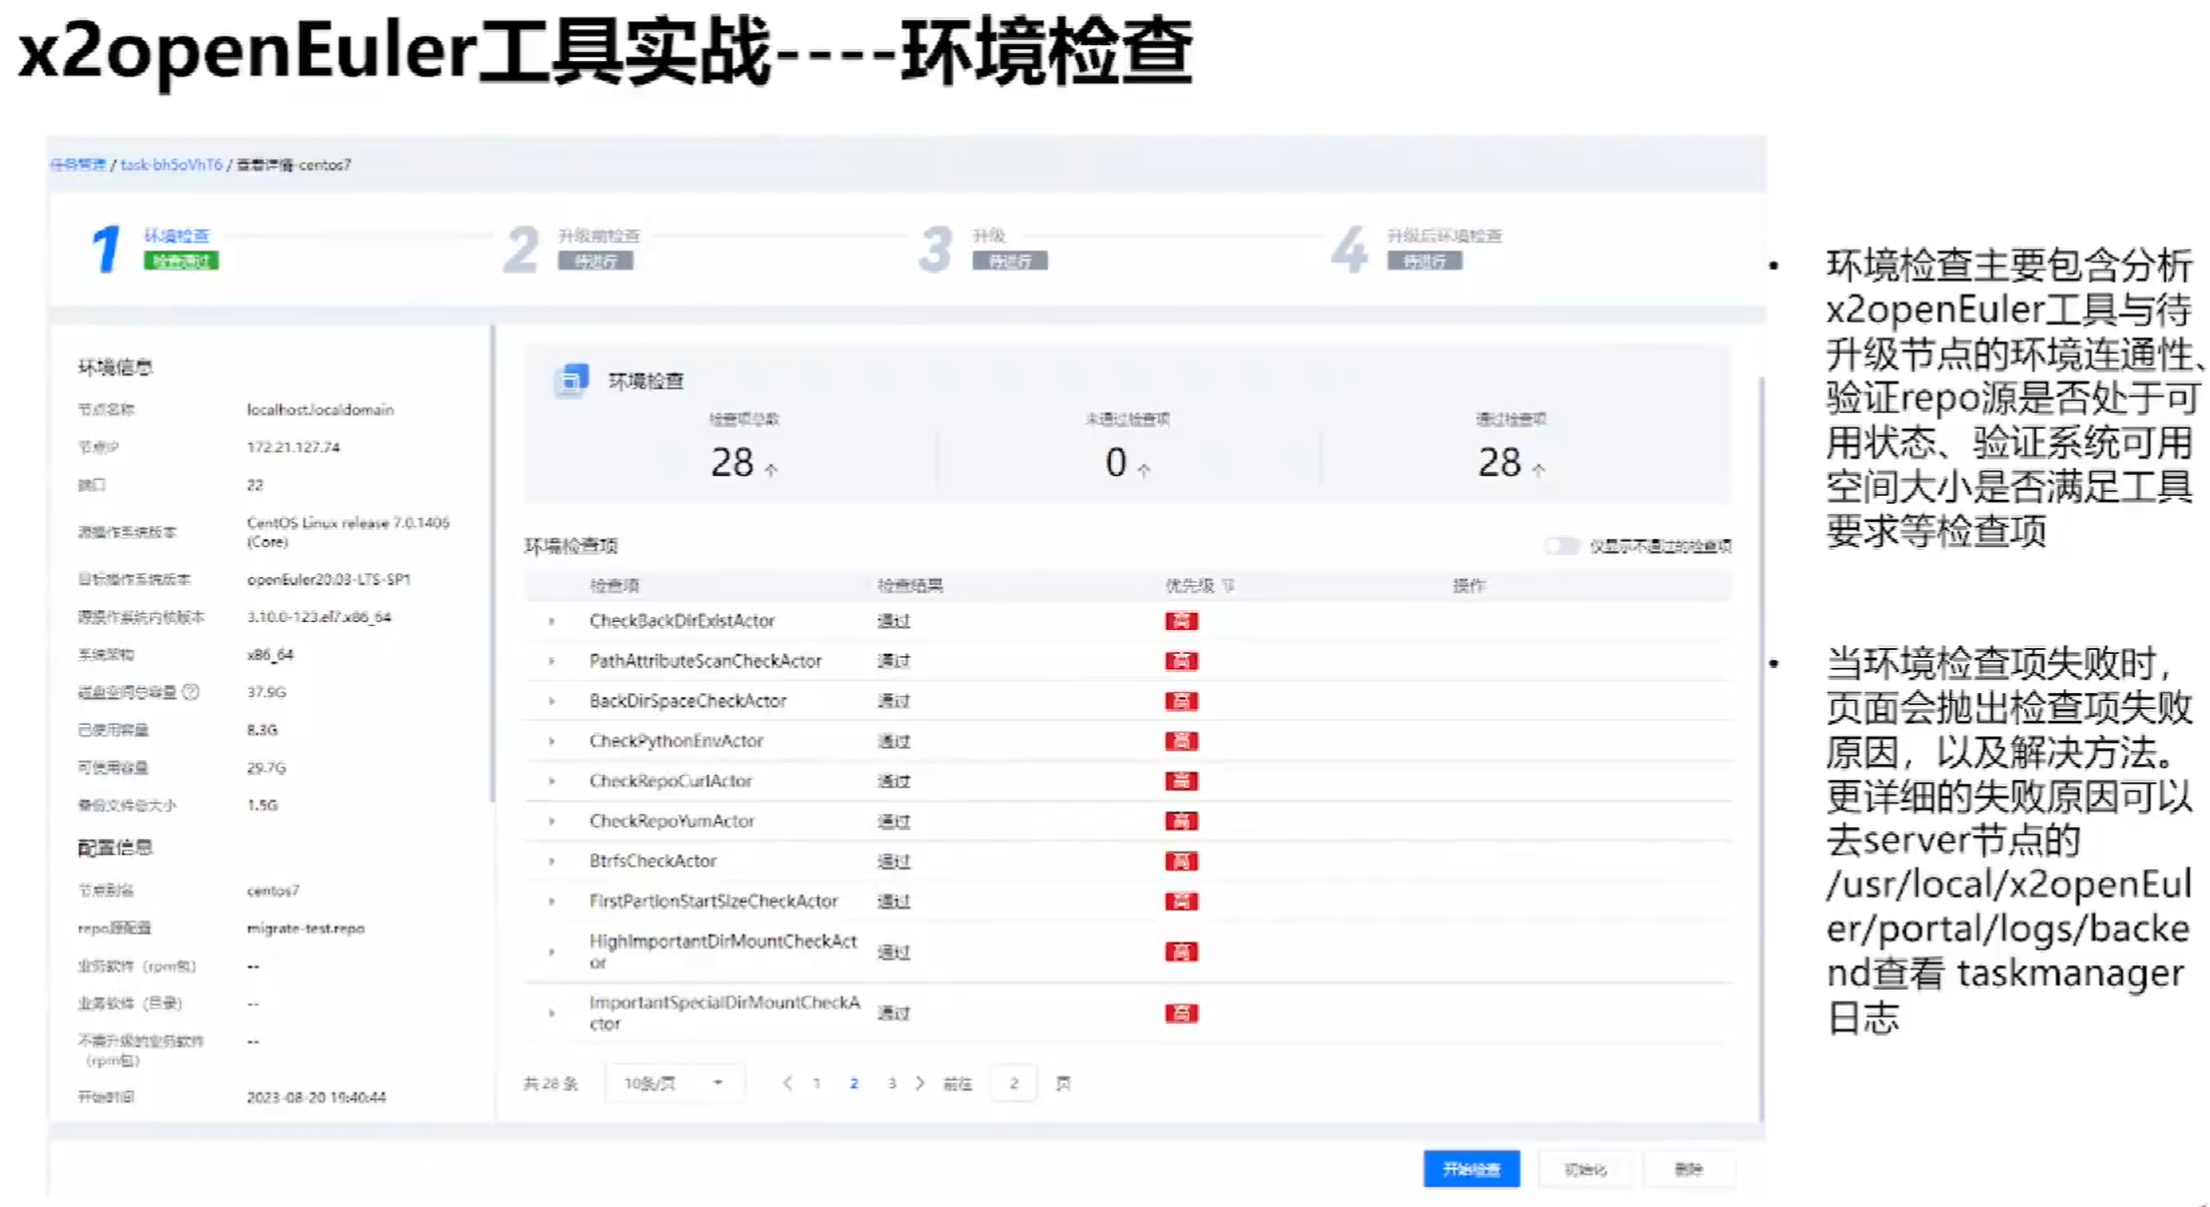Click the blue 开始检查 button

1471,1169
